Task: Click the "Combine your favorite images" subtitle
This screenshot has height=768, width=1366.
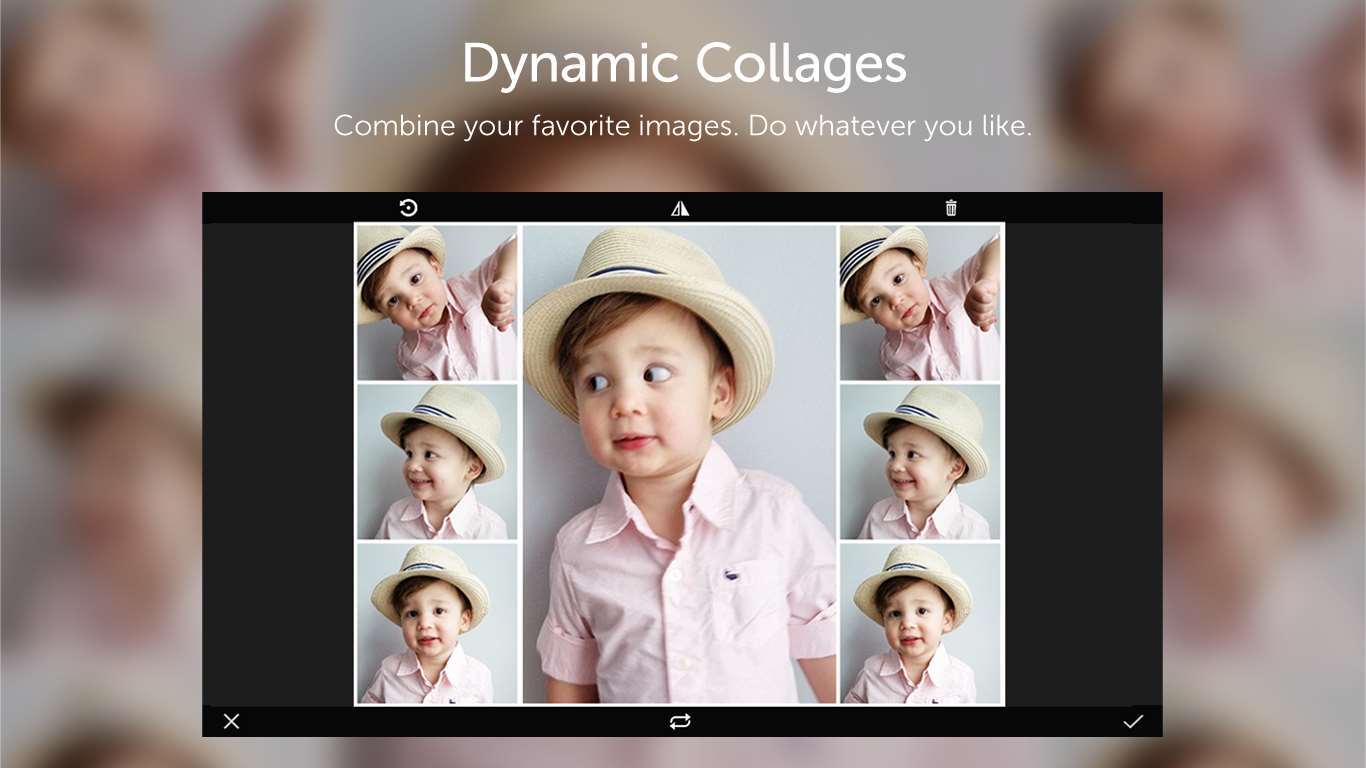Action: (x=683, y=126)
